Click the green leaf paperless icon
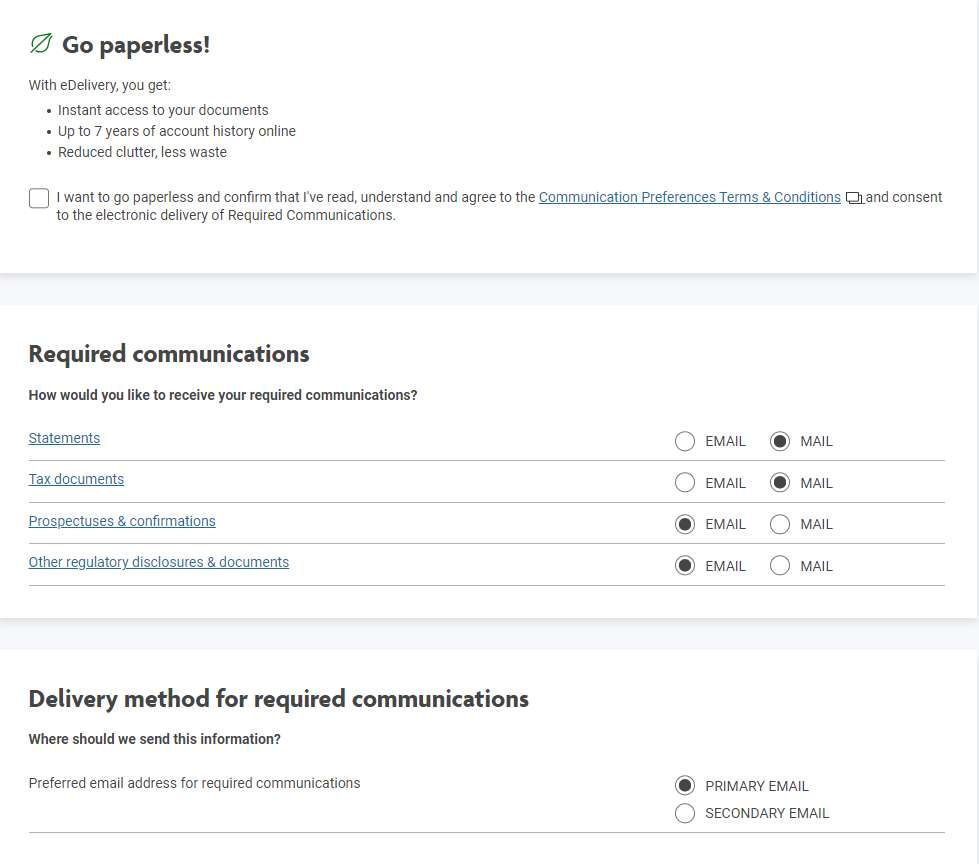Viewport: 979px width, 864px height. (41, 44)
